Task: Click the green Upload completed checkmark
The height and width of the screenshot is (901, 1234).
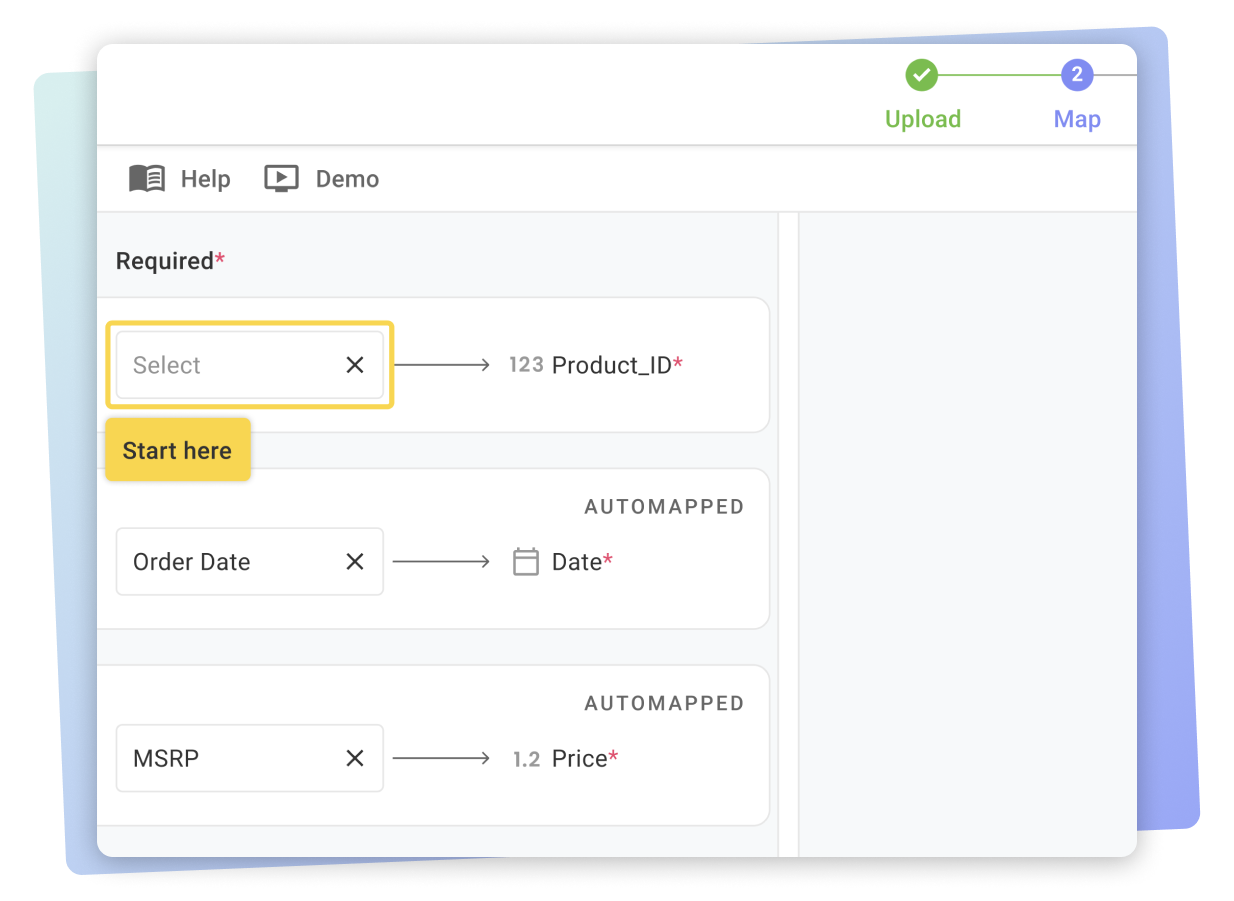Action: pyautogui.click(x=921, y=75)
